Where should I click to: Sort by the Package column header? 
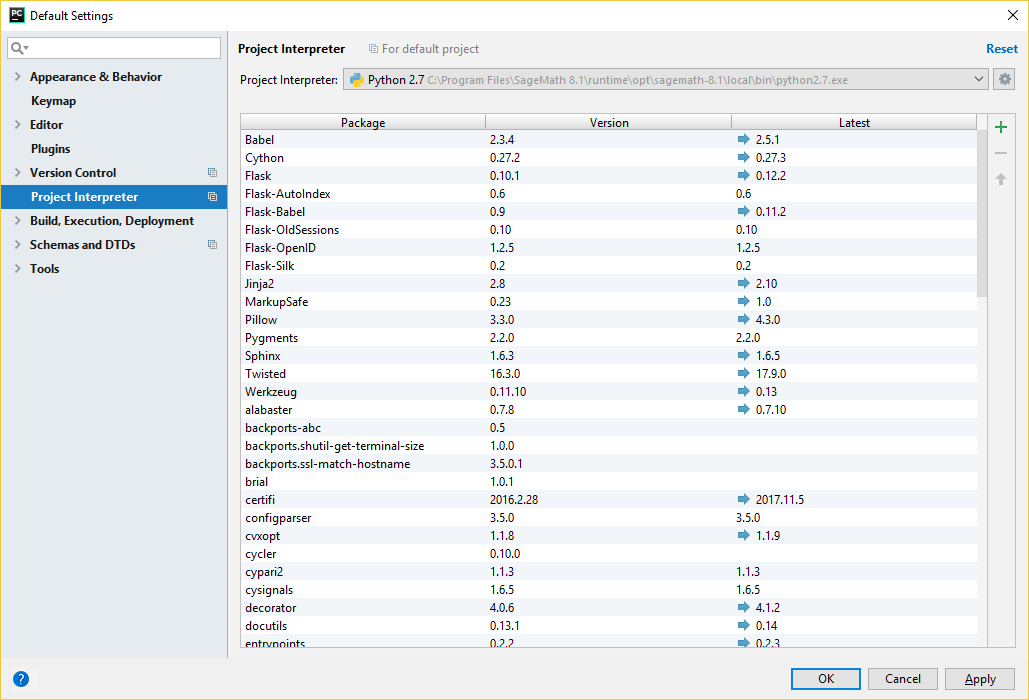click(362, 123)
